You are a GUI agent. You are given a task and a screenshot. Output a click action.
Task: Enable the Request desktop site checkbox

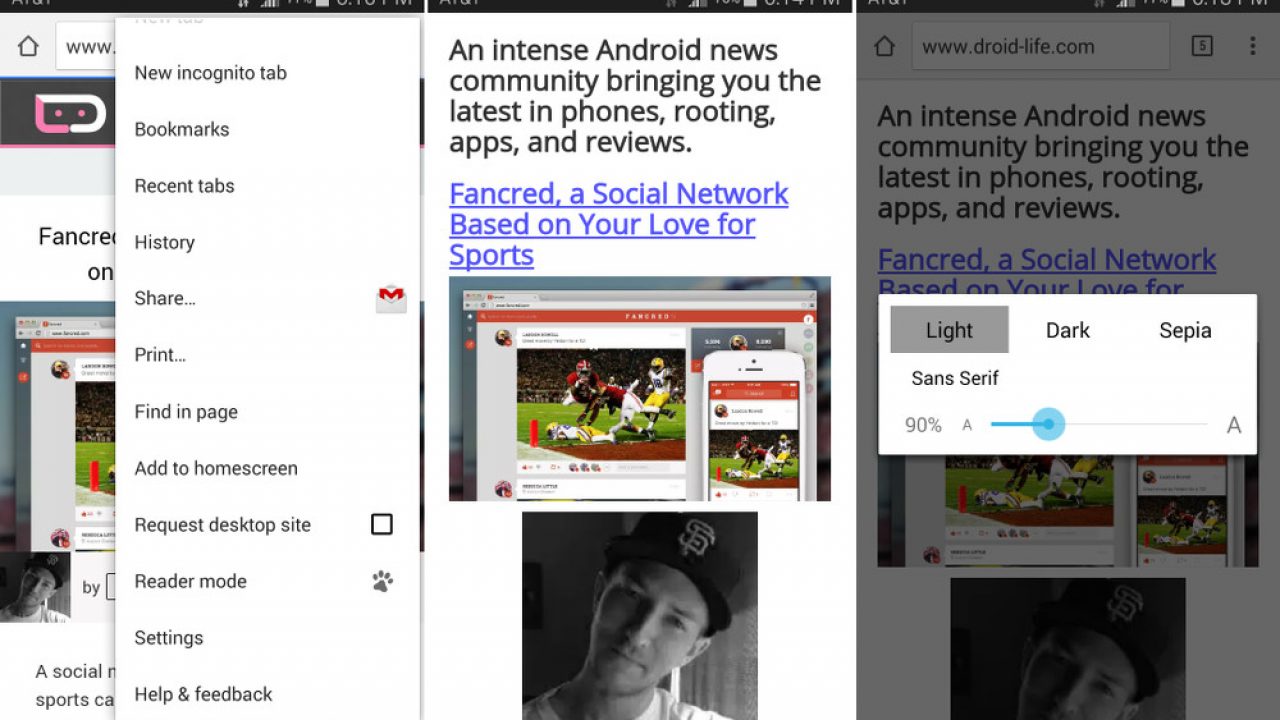[382, 525]
